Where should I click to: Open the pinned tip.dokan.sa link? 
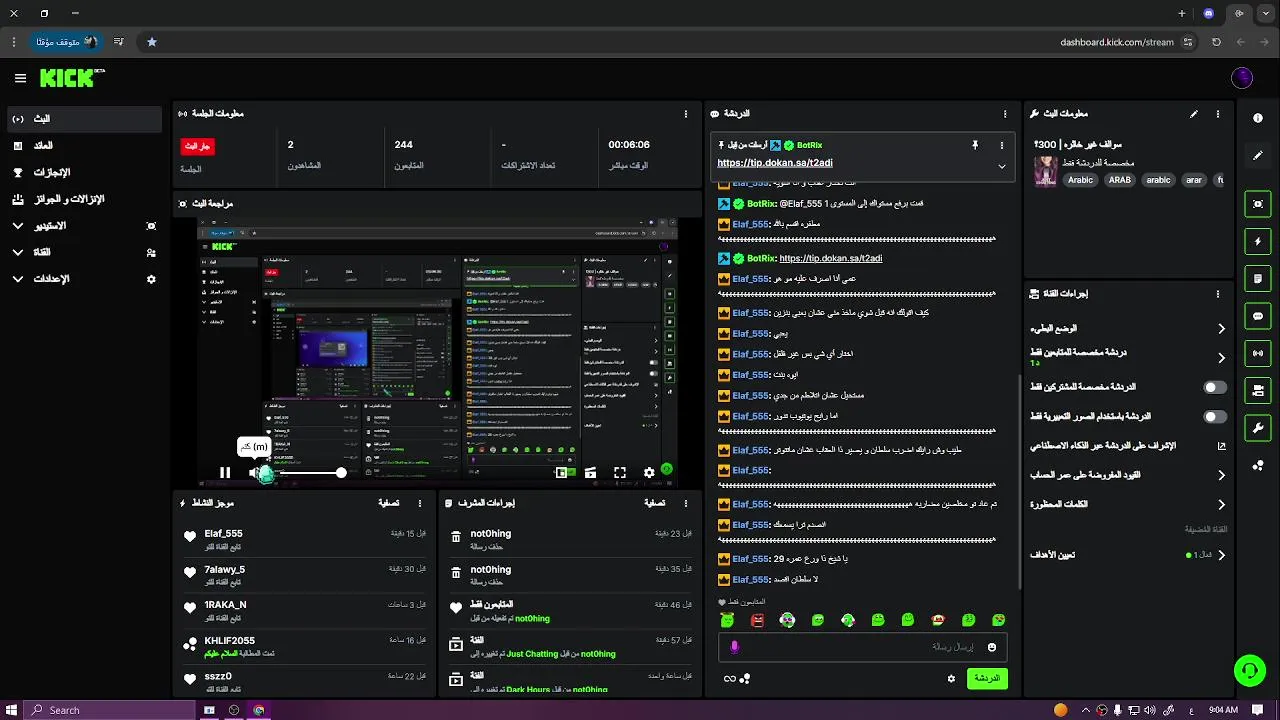(x=775, y=163)
